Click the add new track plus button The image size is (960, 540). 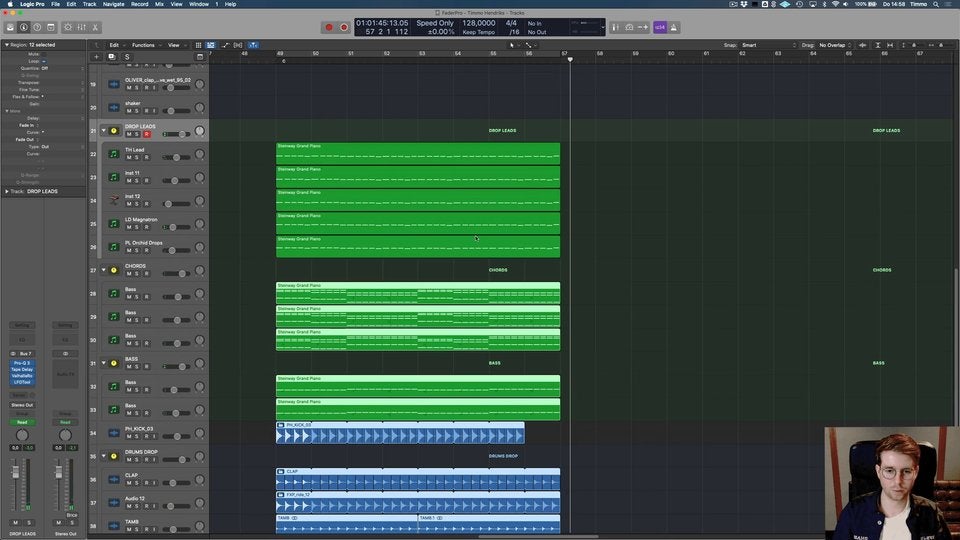point(96,57)
